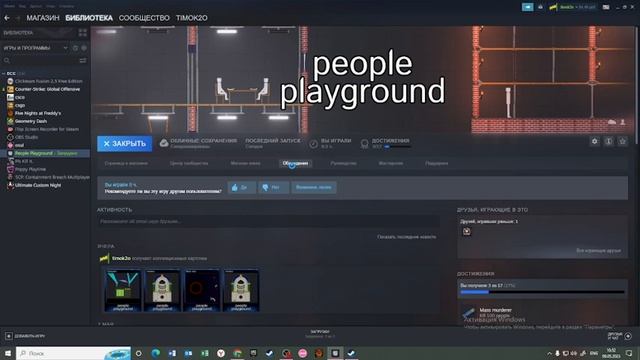640x360 pixels.
Task: Open Microsoft Edge from taskbar
Action: tap(156, 353)
